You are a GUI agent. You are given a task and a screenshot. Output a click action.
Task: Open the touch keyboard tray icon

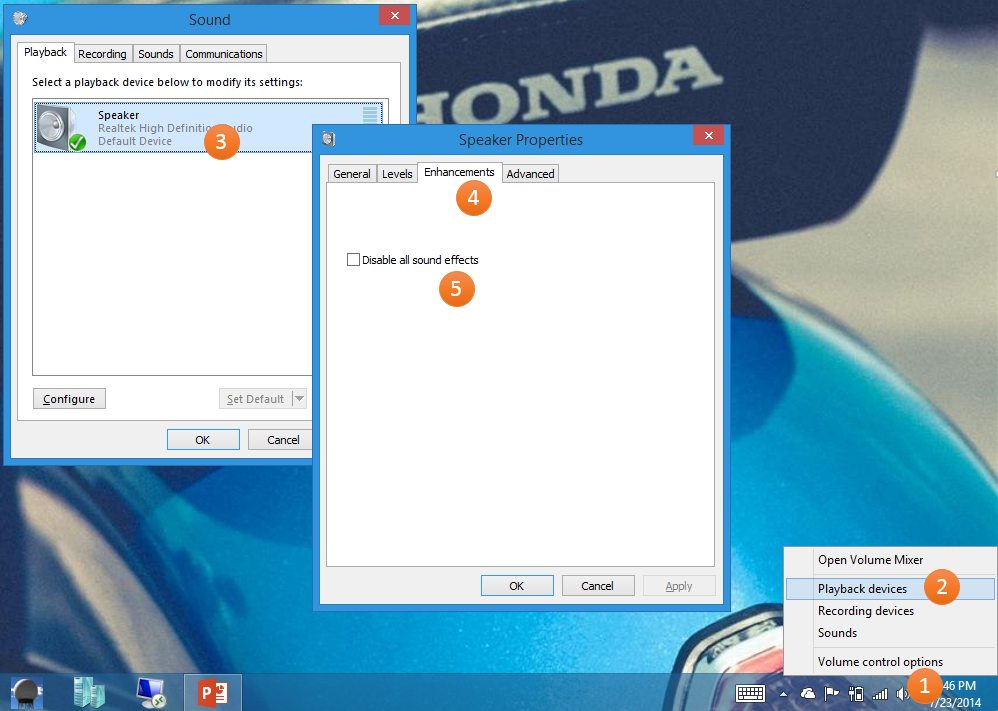coord(750,693)
